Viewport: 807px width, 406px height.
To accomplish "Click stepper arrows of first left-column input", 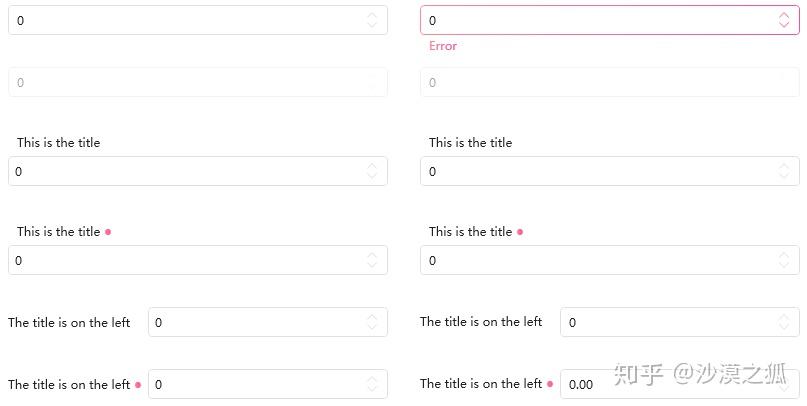I will pos(372,20).
